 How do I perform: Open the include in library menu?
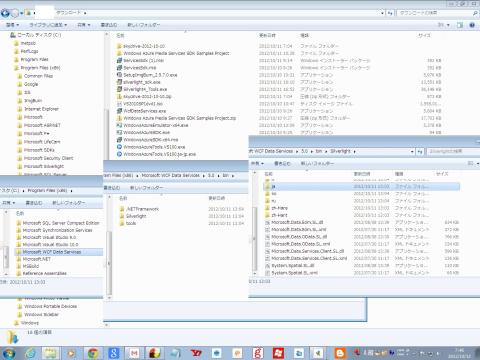(x=48, y=25)
